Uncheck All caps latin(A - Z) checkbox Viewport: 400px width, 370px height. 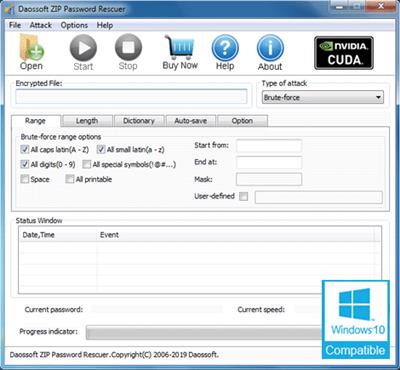pyautogui.click(x=25, y=149)
